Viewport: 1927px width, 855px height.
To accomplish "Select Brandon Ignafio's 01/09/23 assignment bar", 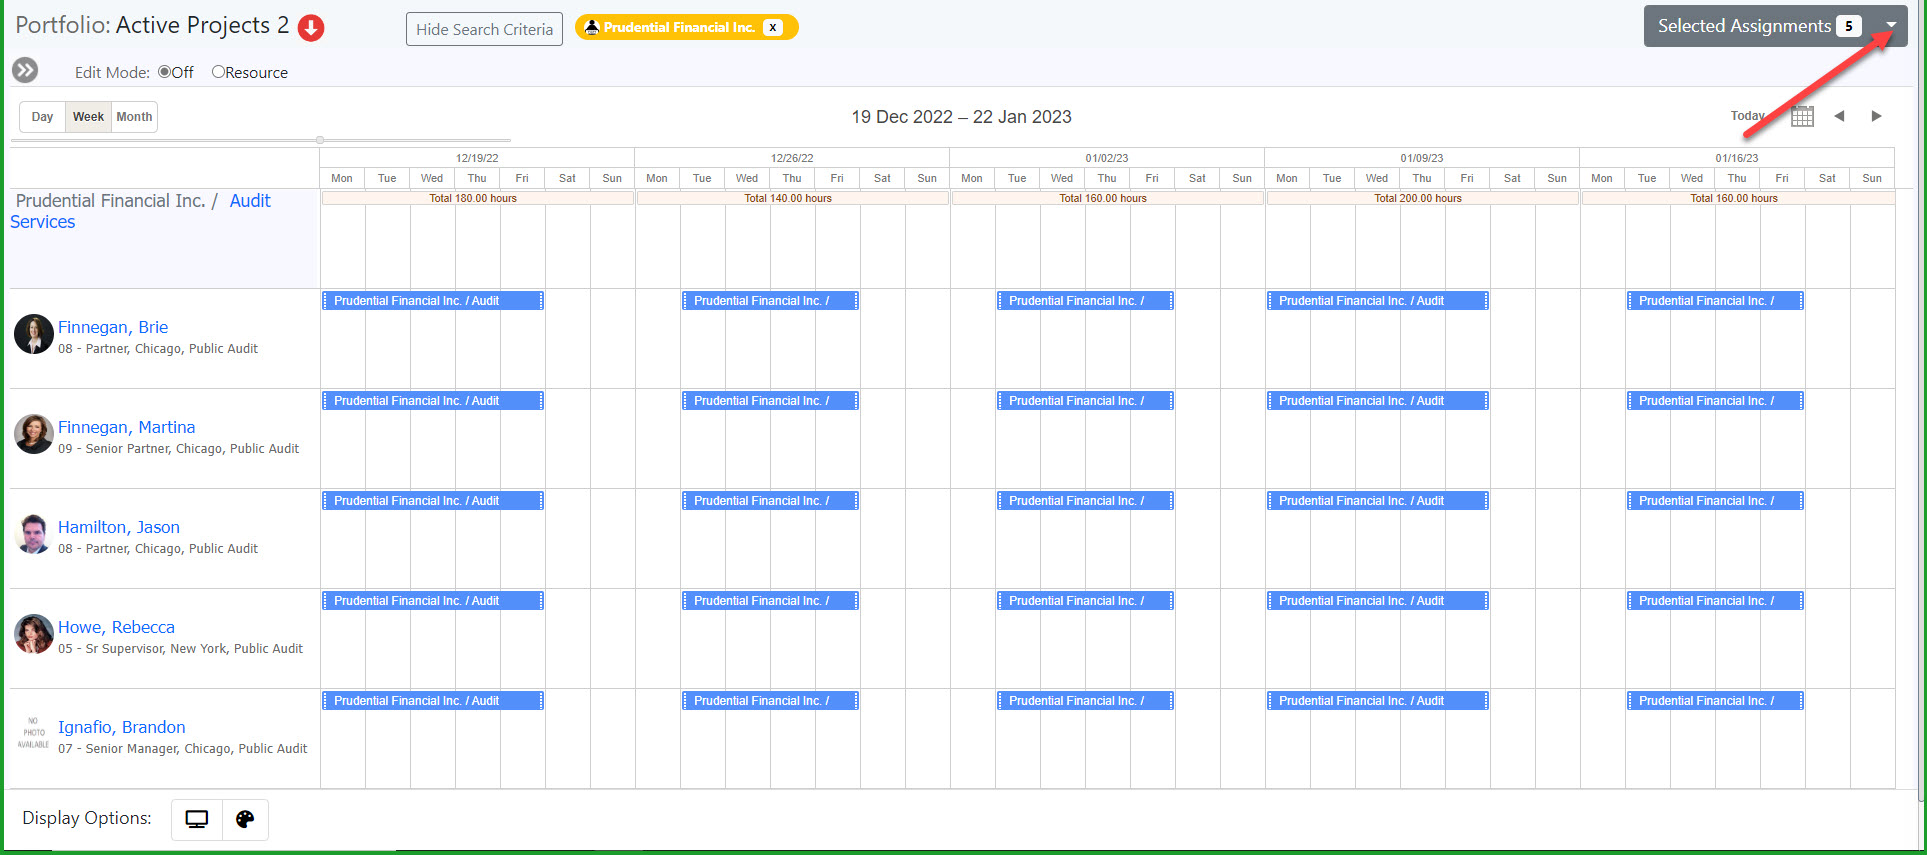I will pos(1378,701).
